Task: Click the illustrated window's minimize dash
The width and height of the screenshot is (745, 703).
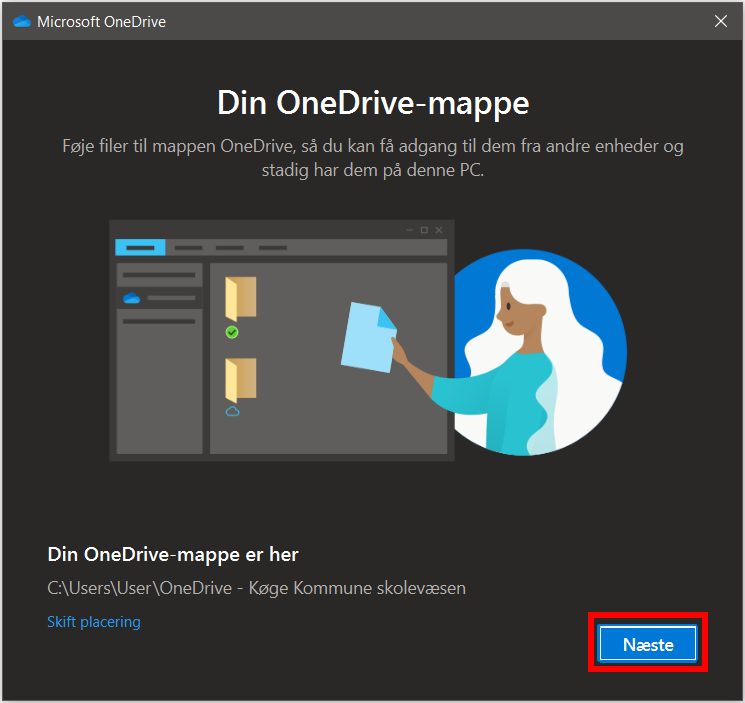Action: tap(409, 230)
